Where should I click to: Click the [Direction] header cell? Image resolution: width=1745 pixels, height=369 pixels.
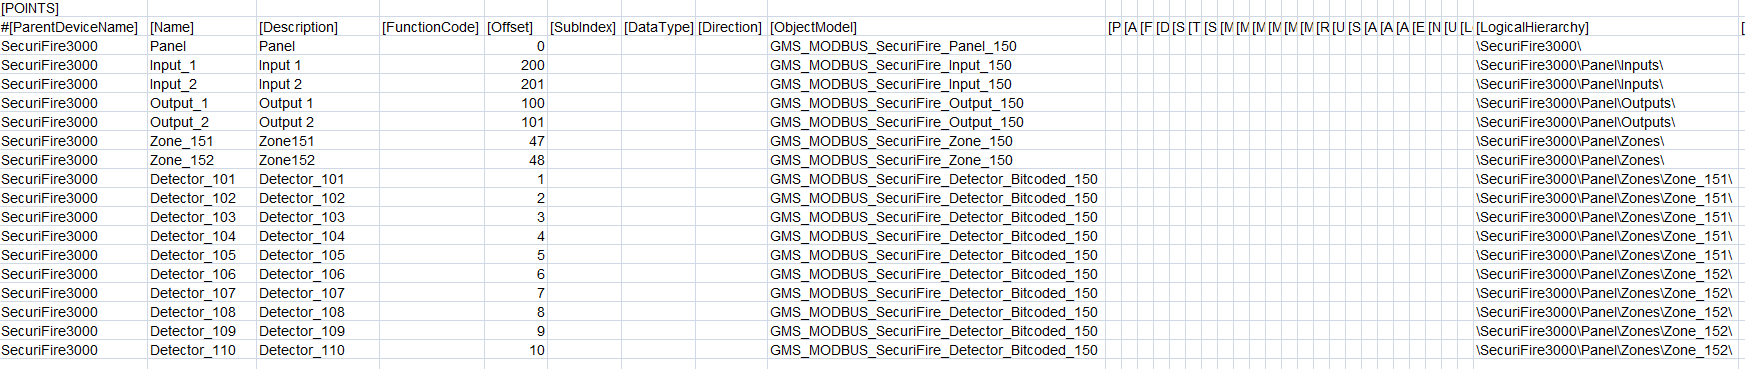coord(731,27)
